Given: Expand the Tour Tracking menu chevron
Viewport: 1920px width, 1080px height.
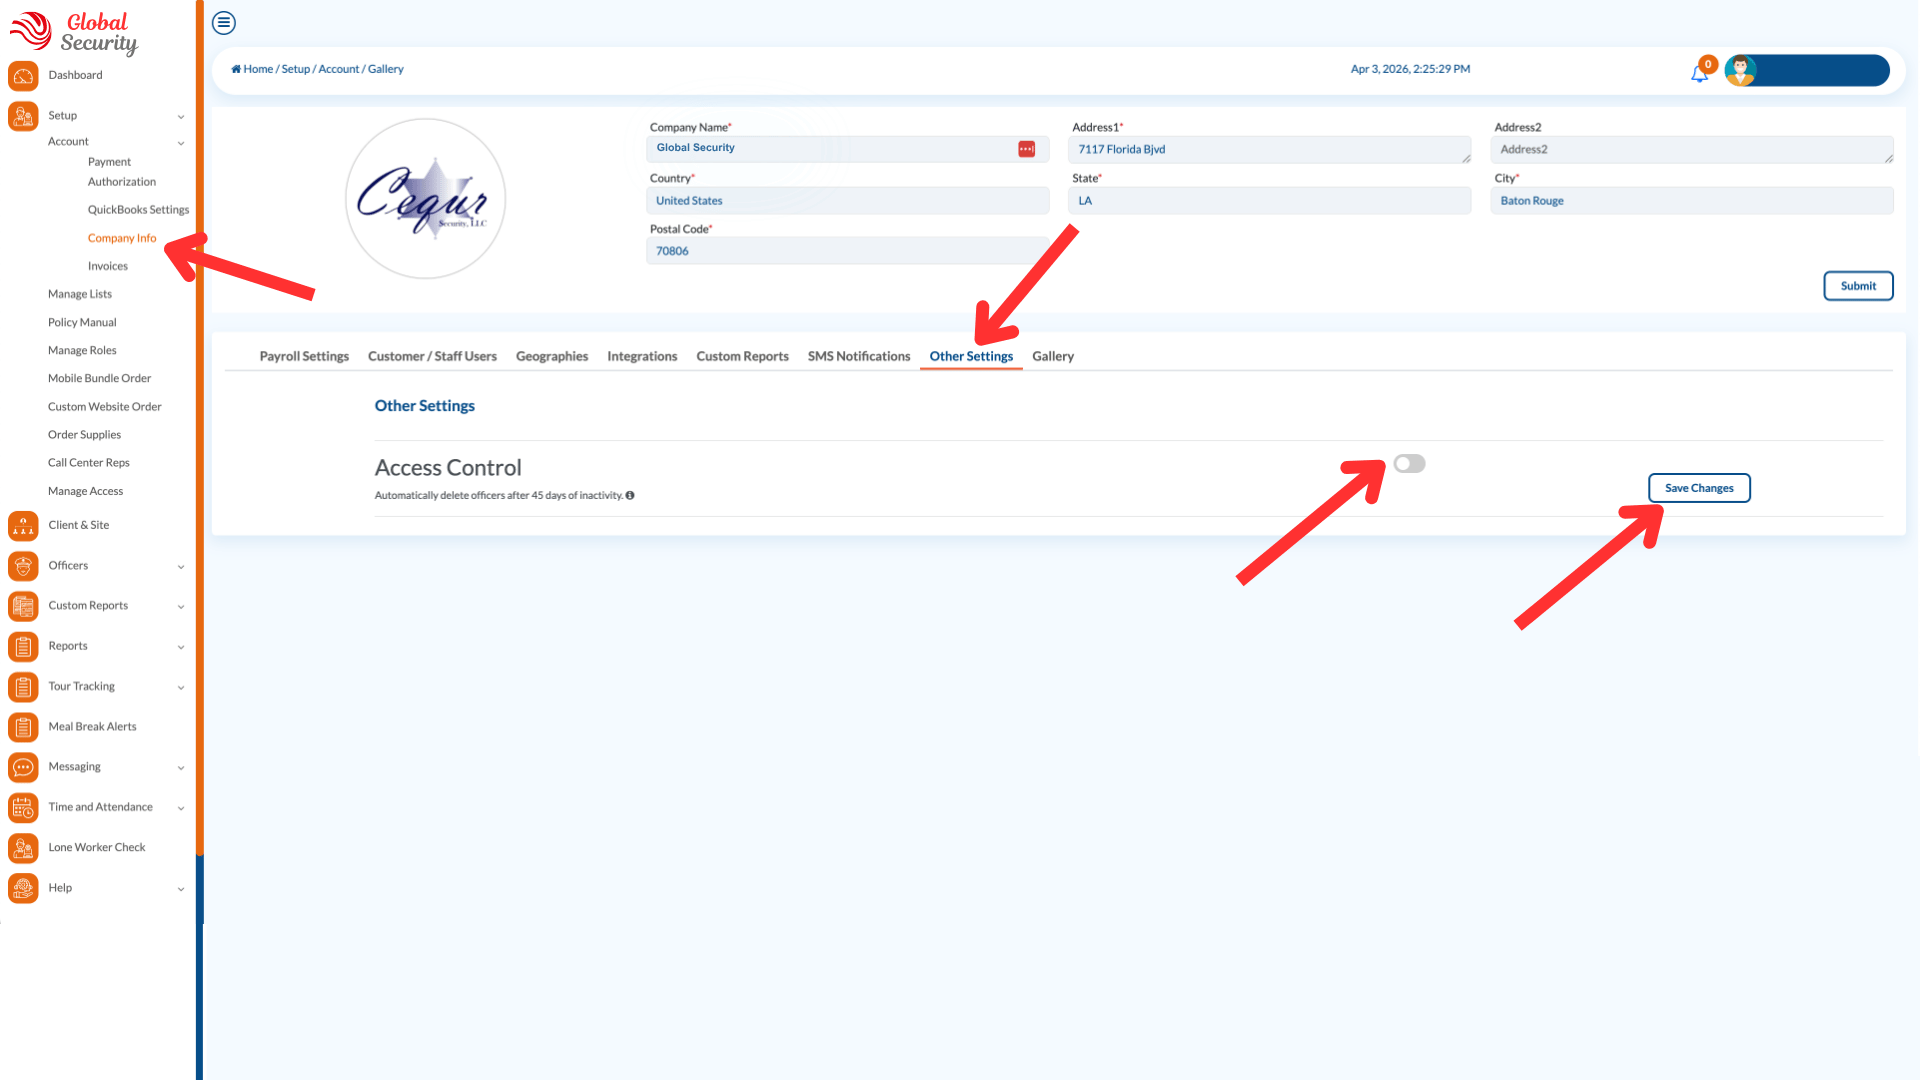Looking at the screenshot, I should point(181,687).
